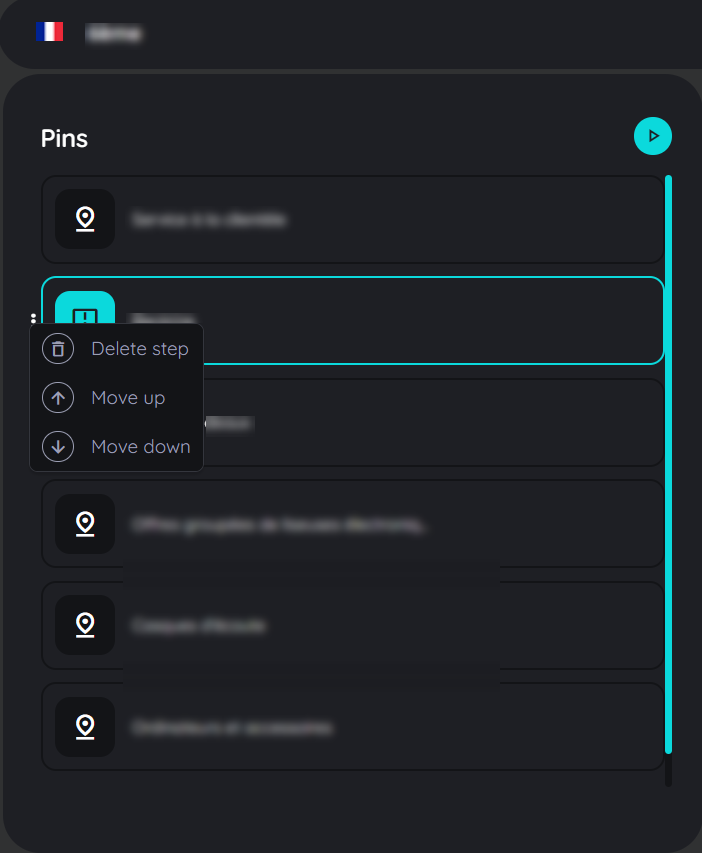Click the pin icon on the last list item
702x853 pixels.
85,727
